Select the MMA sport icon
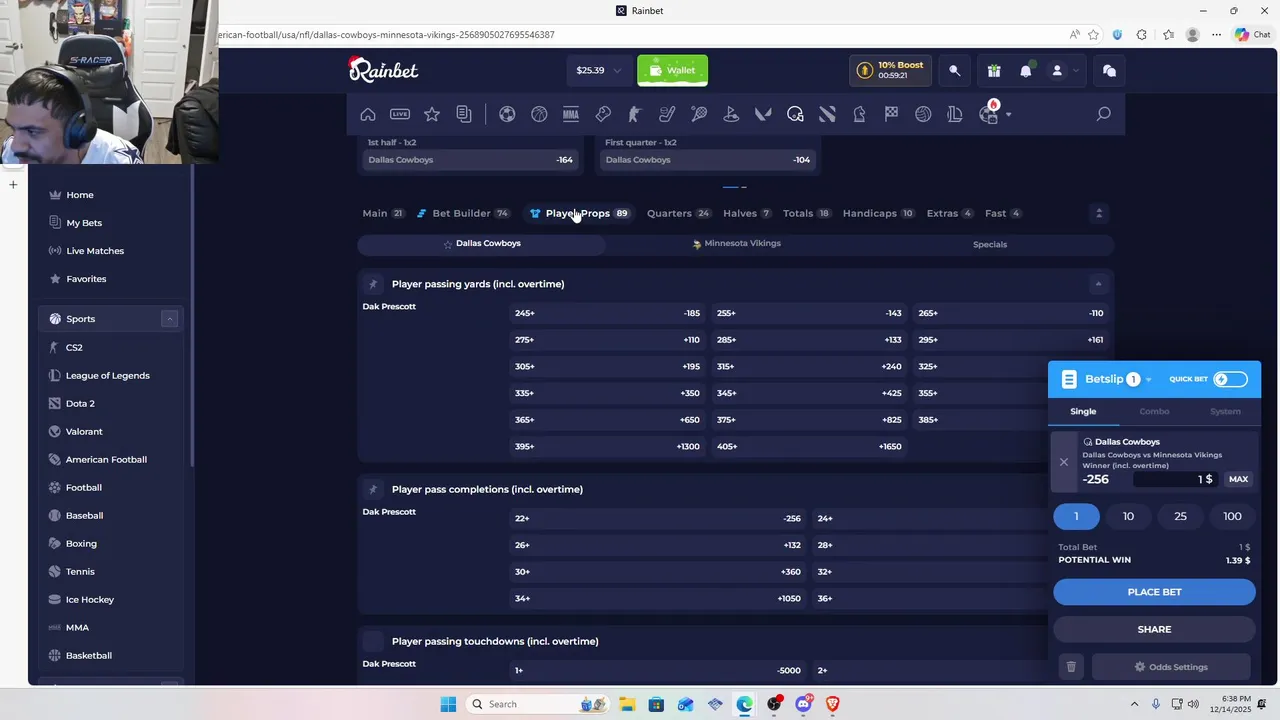This screenshot has width=1280, height=720. (571, 114)
